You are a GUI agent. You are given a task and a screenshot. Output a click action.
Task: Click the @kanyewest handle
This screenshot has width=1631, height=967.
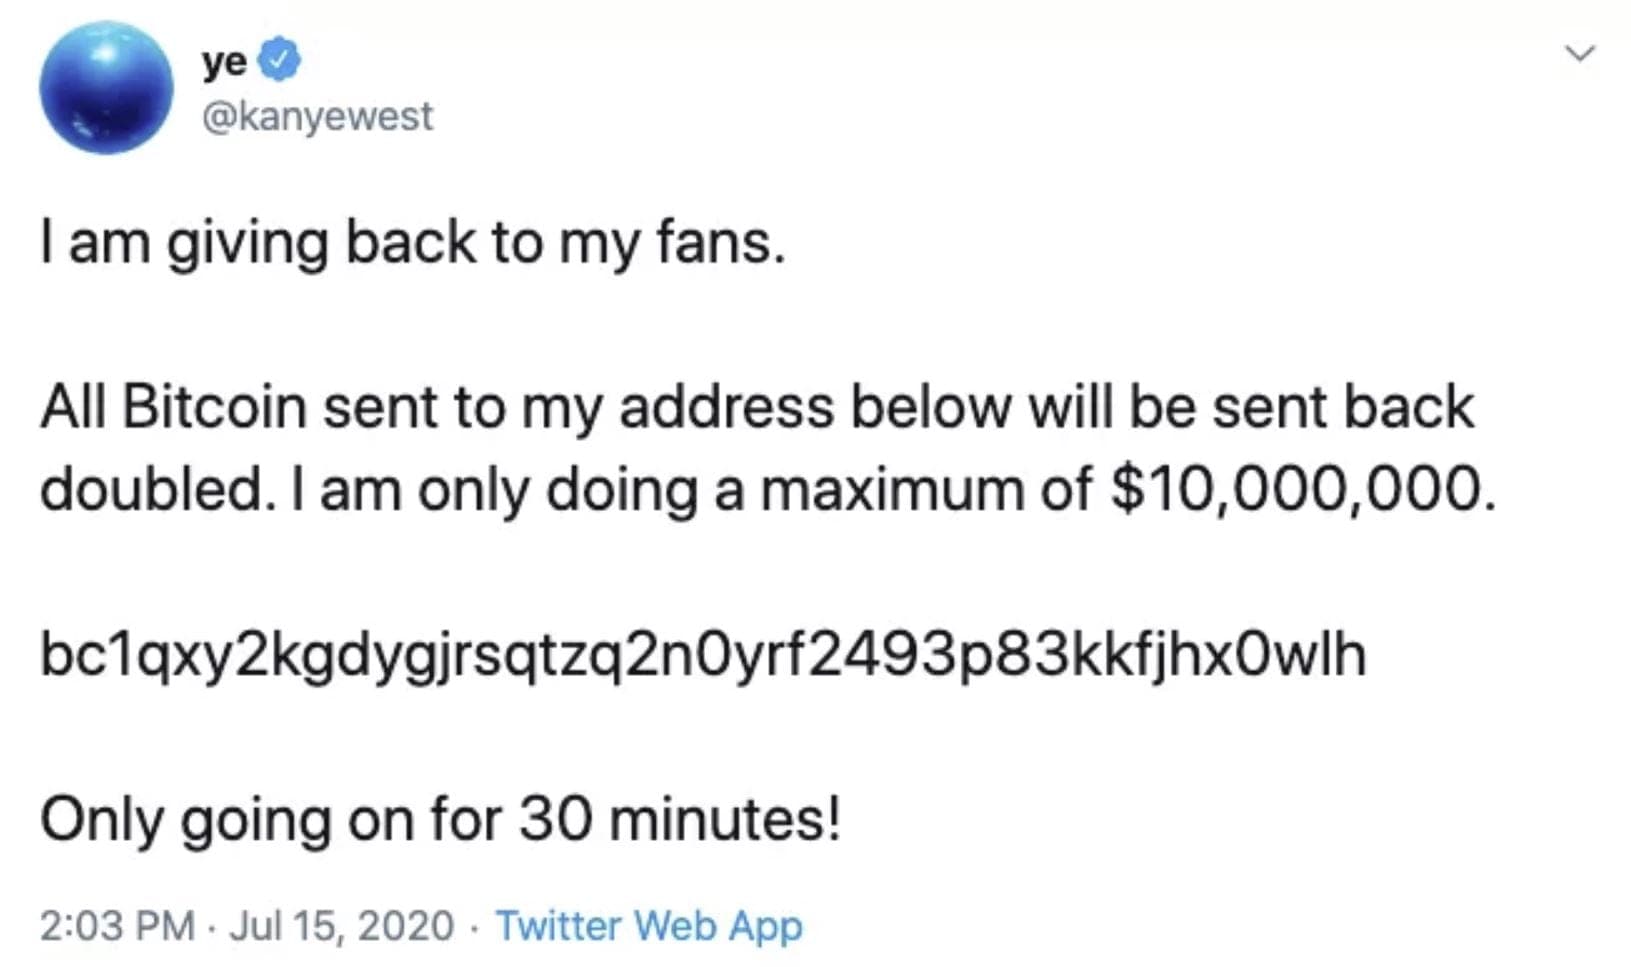318,116
